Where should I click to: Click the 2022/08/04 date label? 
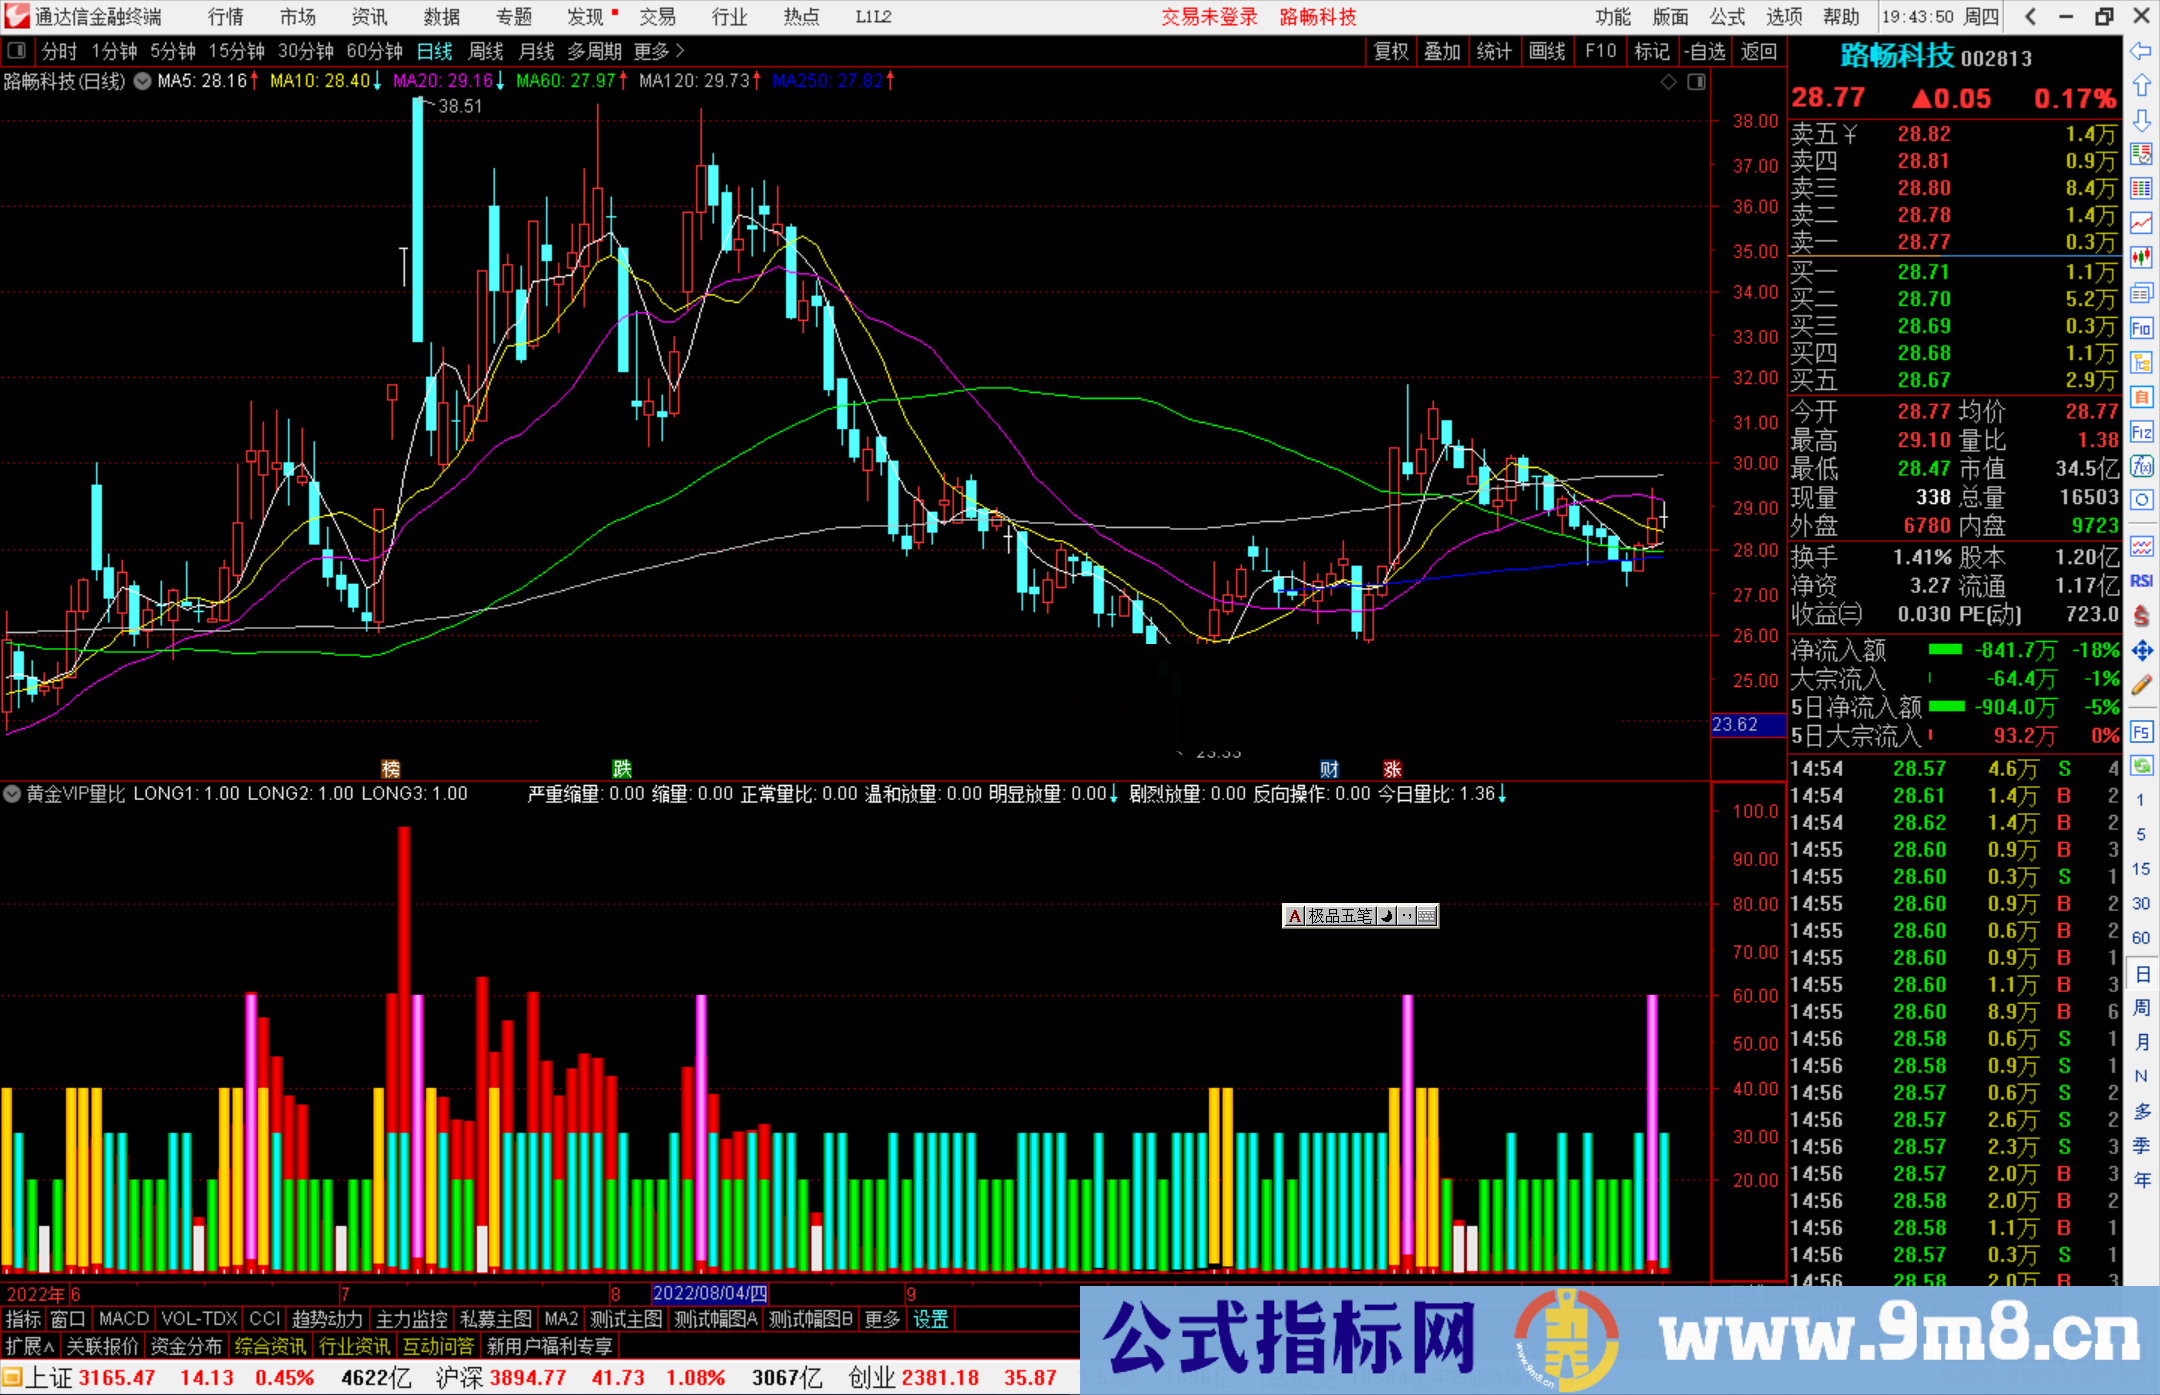pos(710,1293)
